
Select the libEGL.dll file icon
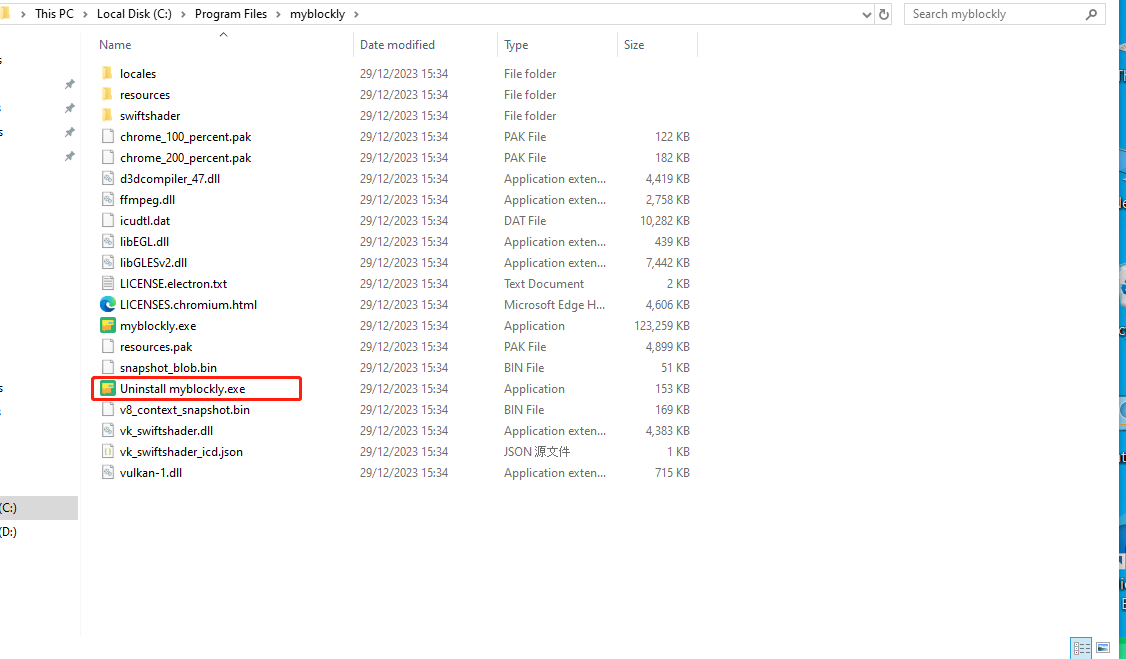(x=108, y=241)
